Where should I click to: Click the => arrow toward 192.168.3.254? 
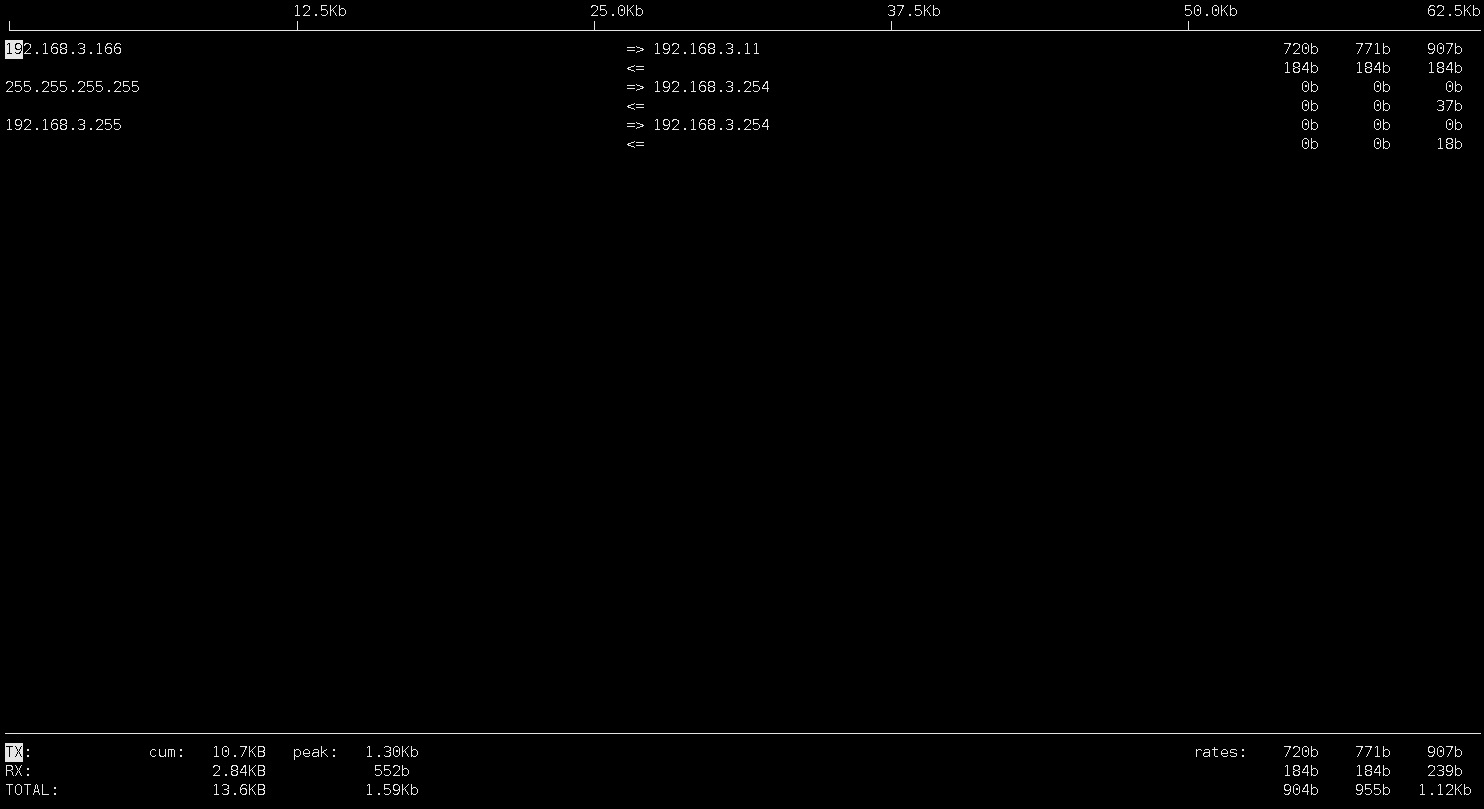point(637,87)
